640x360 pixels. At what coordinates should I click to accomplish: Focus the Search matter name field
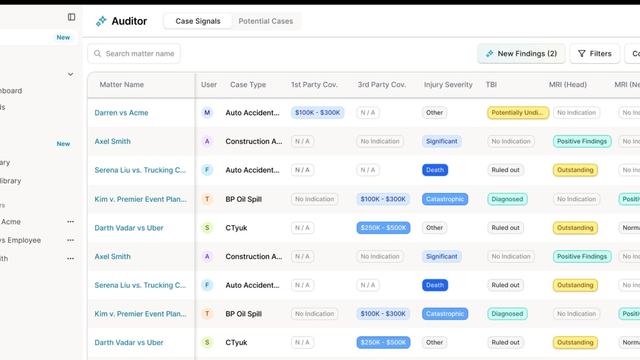coord(134,53)
